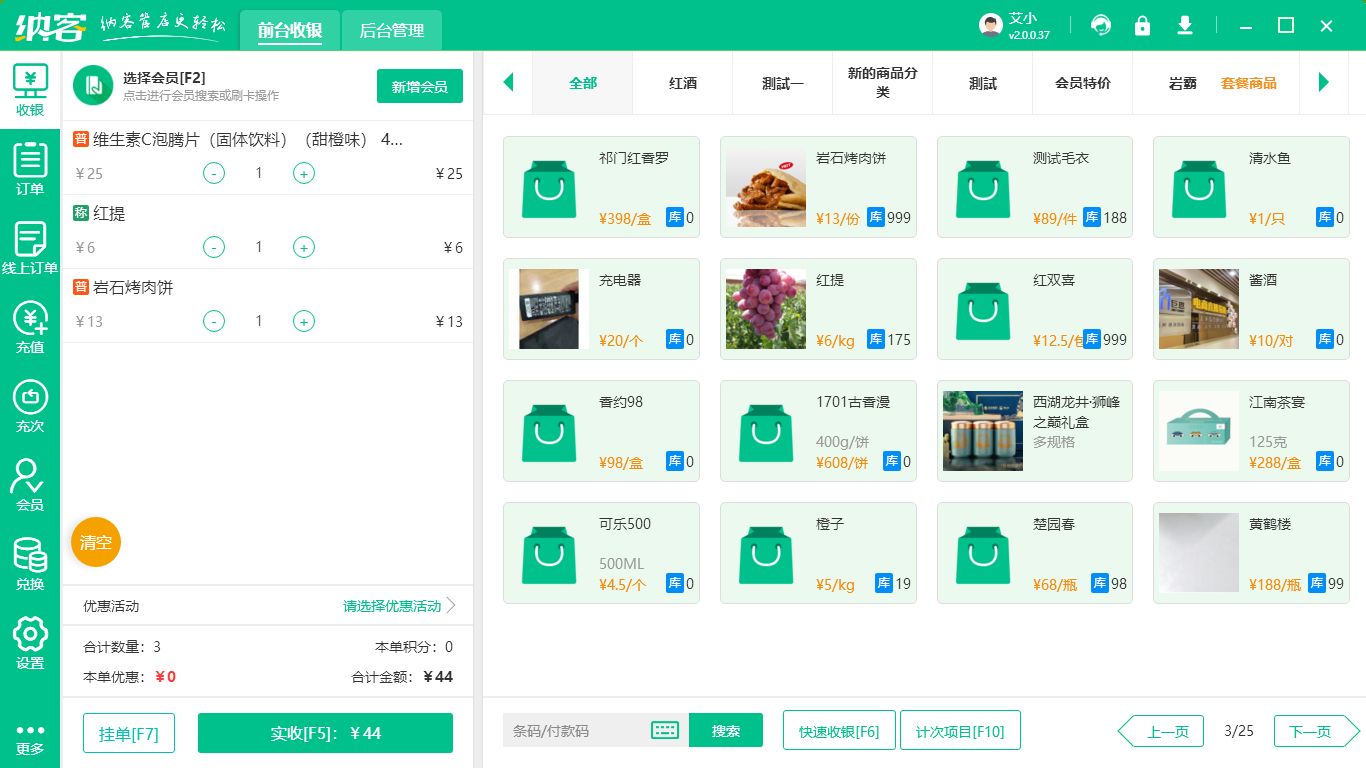Open the 设置 settings sidebar icon
The width and height of the screenshot is (1366, 768).
[x=30, y=637]
